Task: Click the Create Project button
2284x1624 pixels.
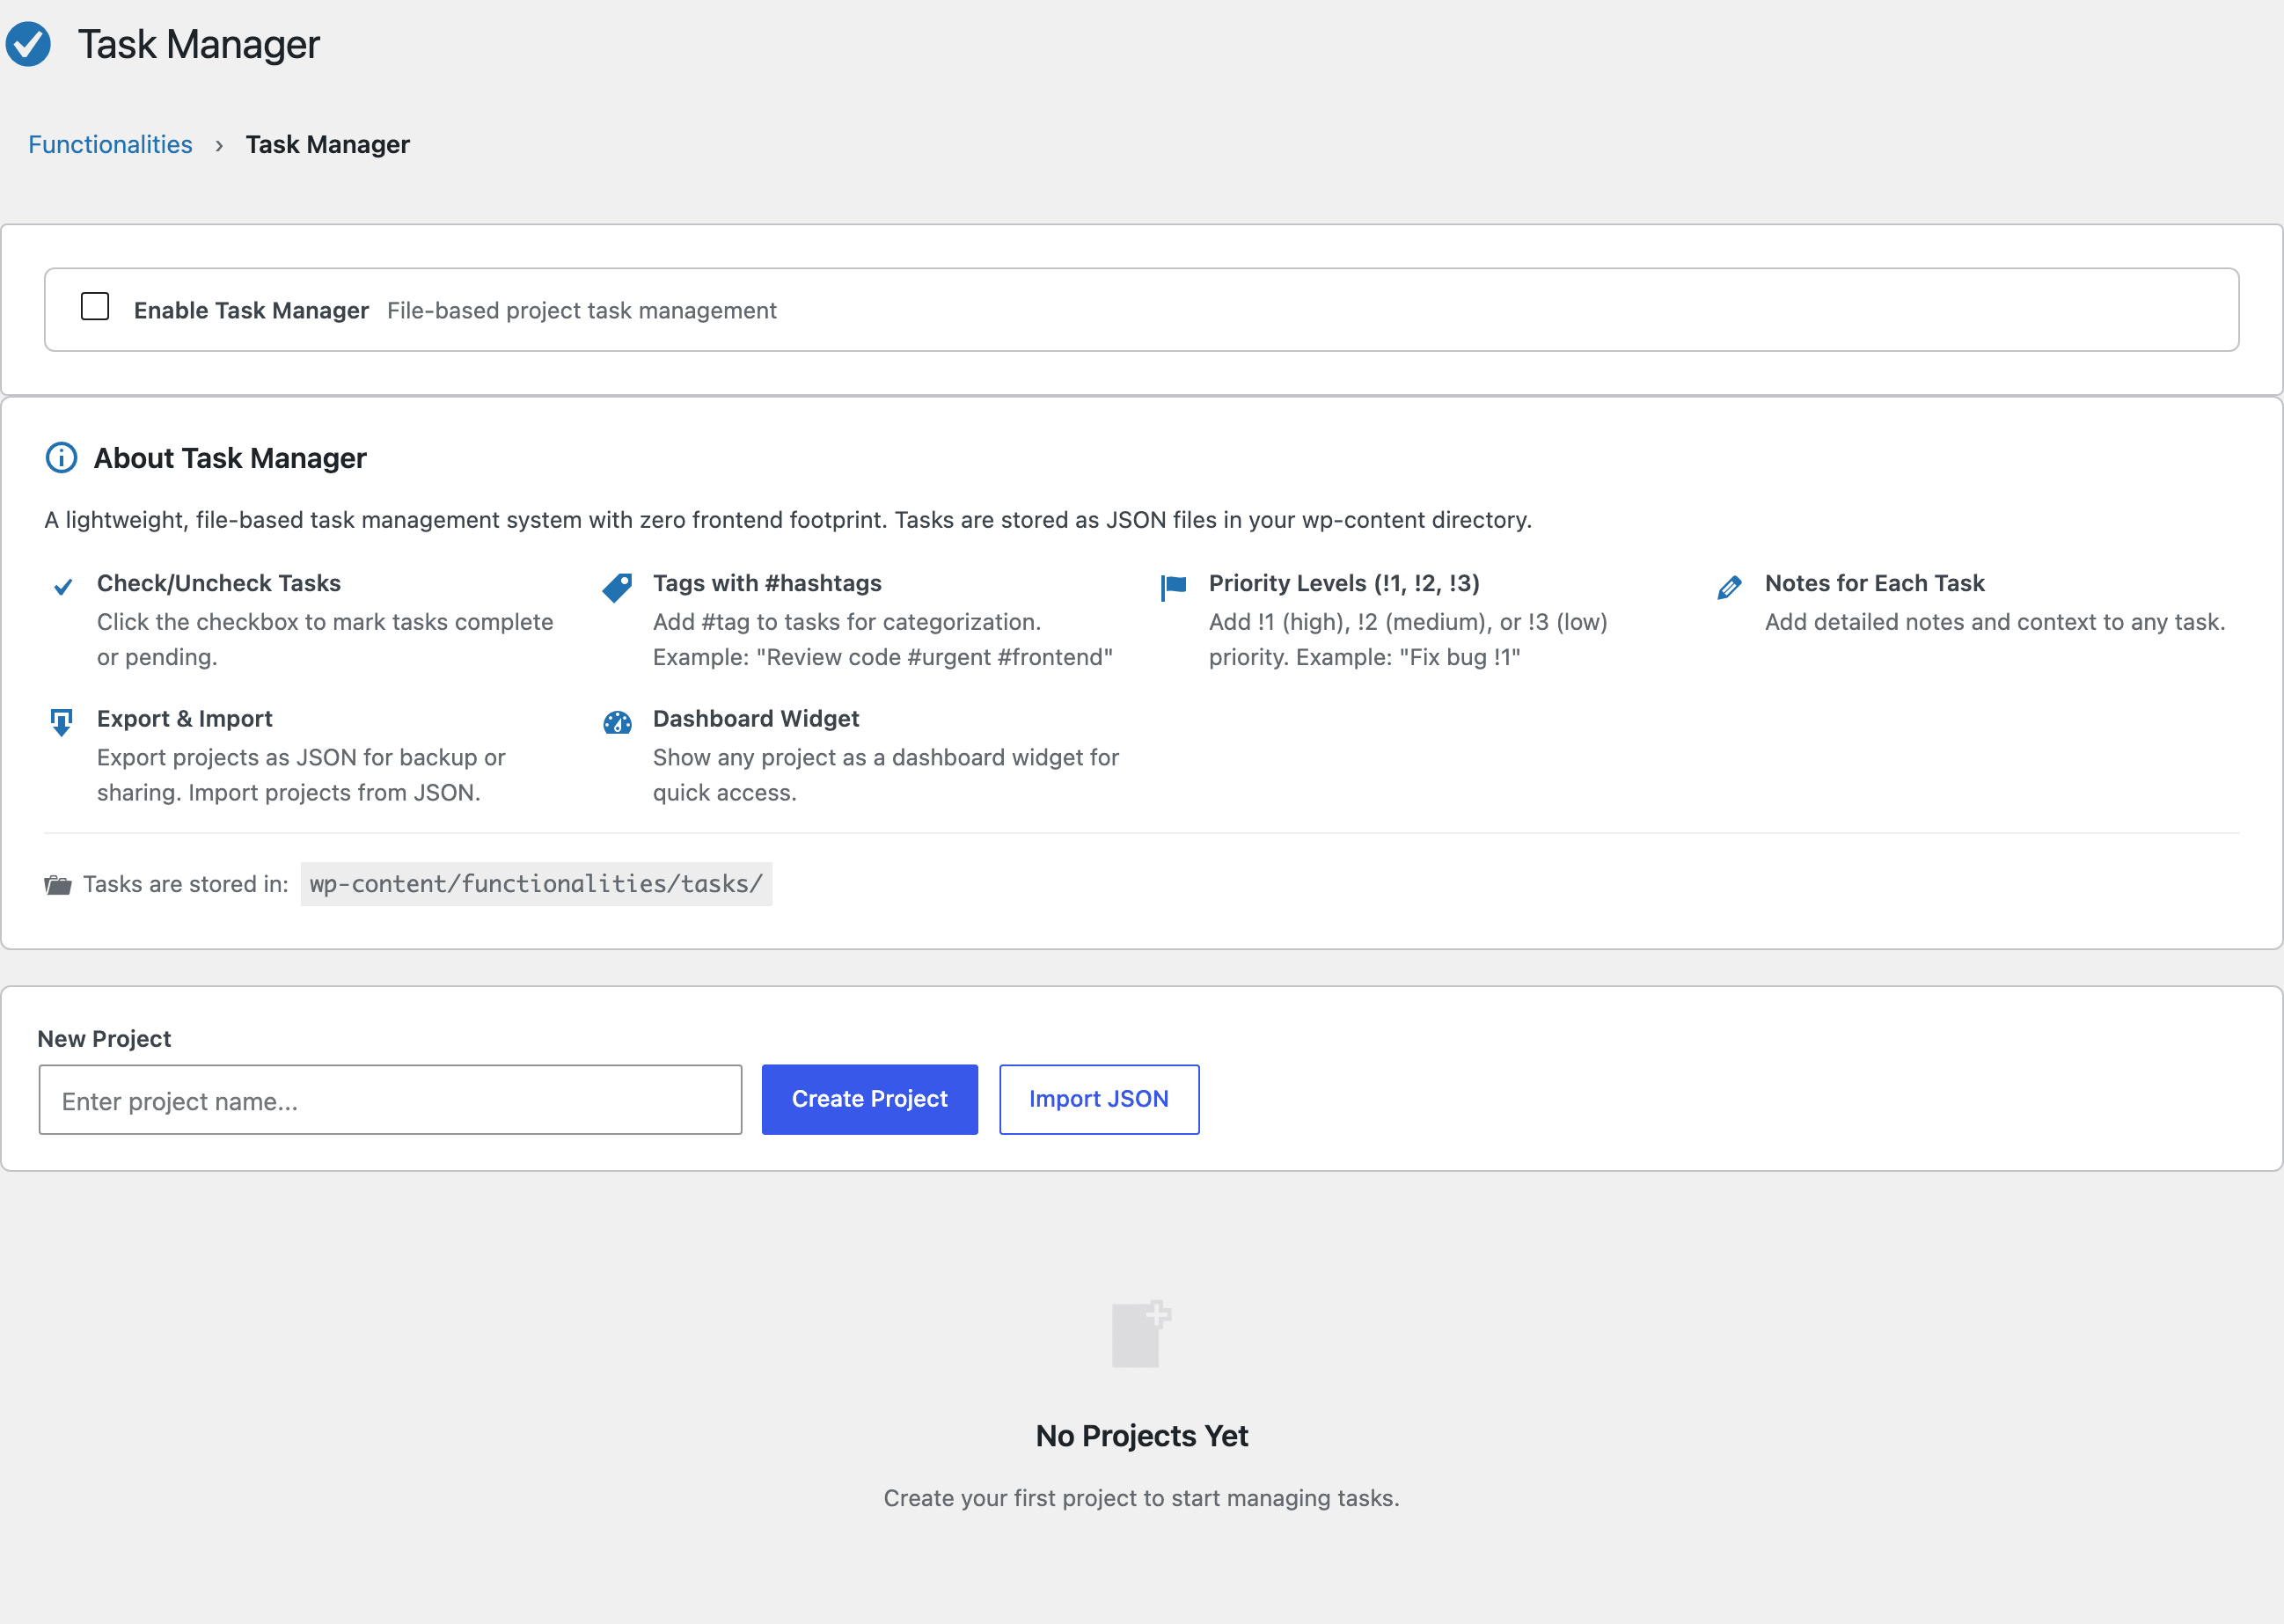Action: tap(870, 1099)
